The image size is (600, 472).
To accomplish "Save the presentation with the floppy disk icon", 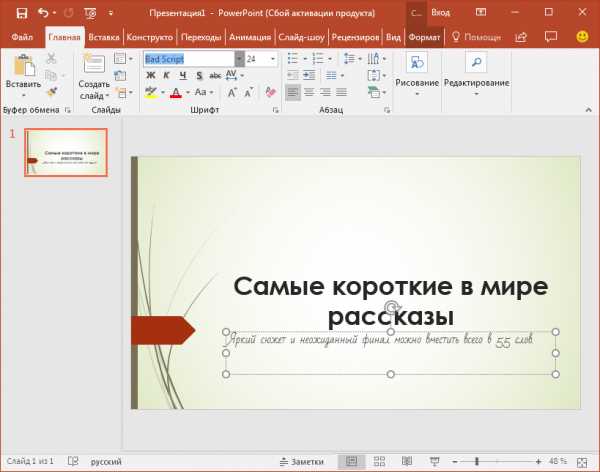I will [x=22, y=13].
